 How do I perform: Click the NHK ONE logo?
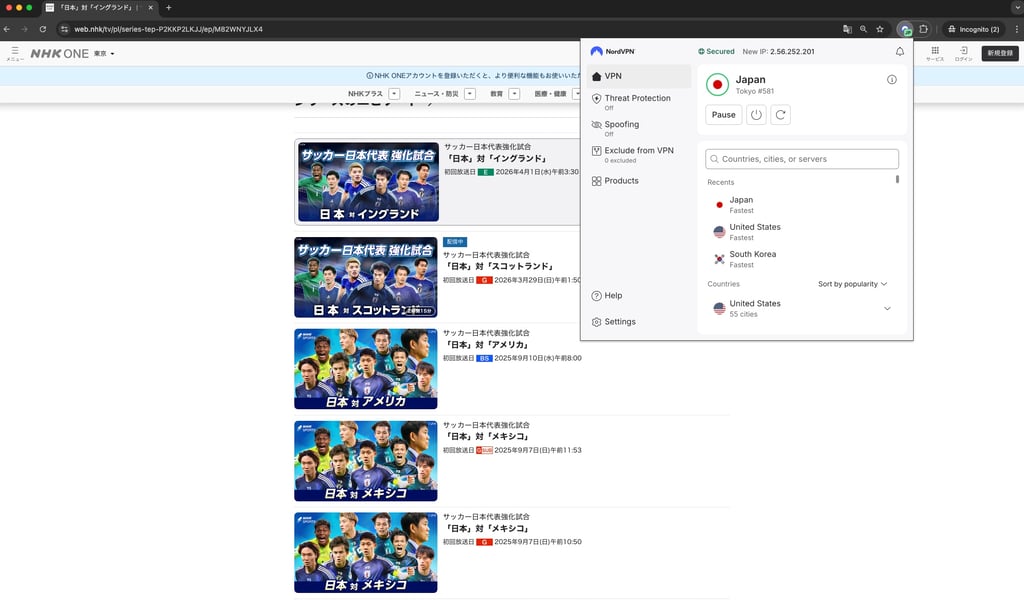59,54
